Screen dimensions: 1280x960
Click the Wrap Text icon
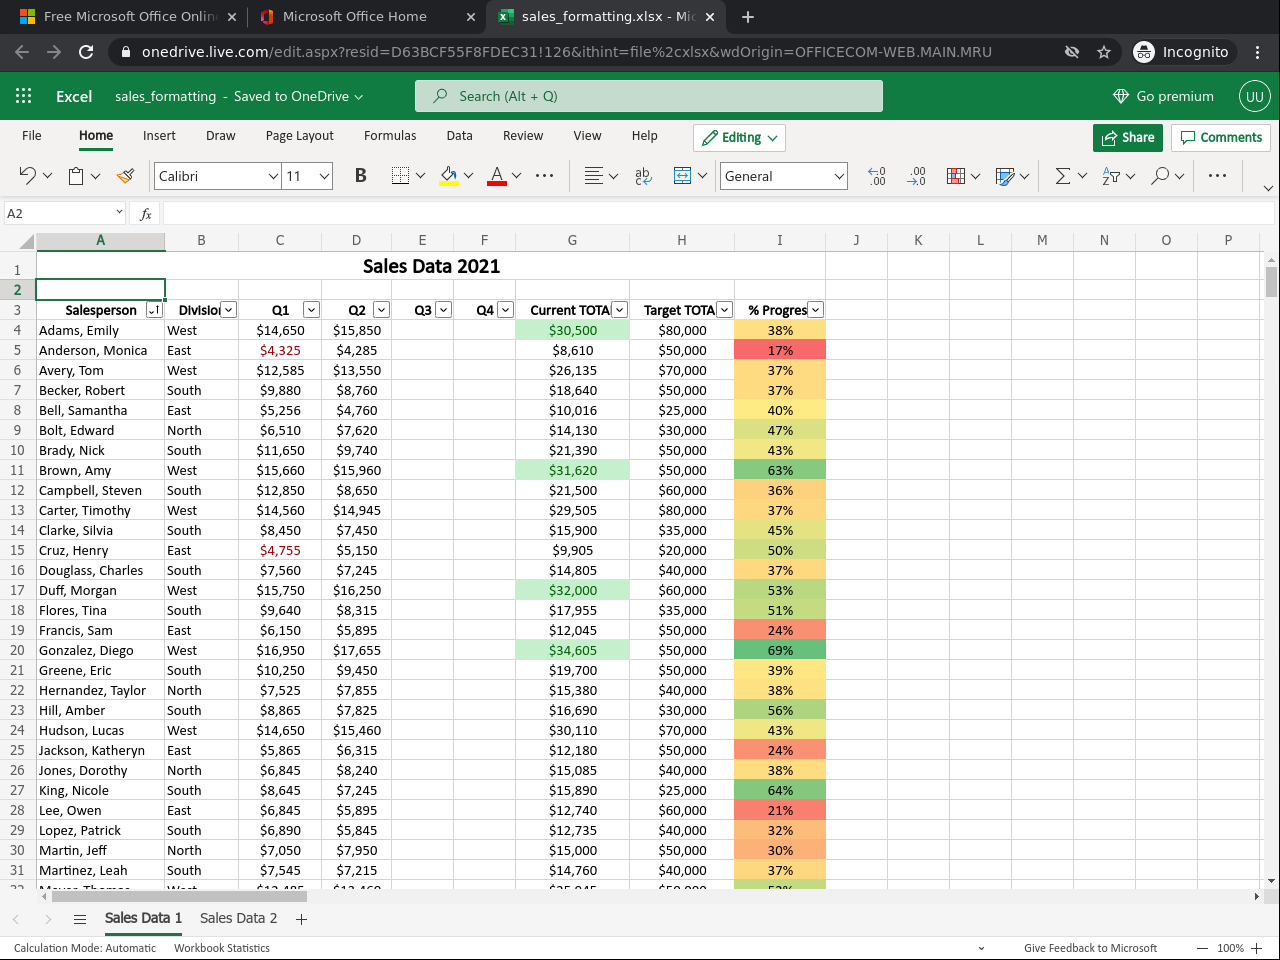(643, 176)
